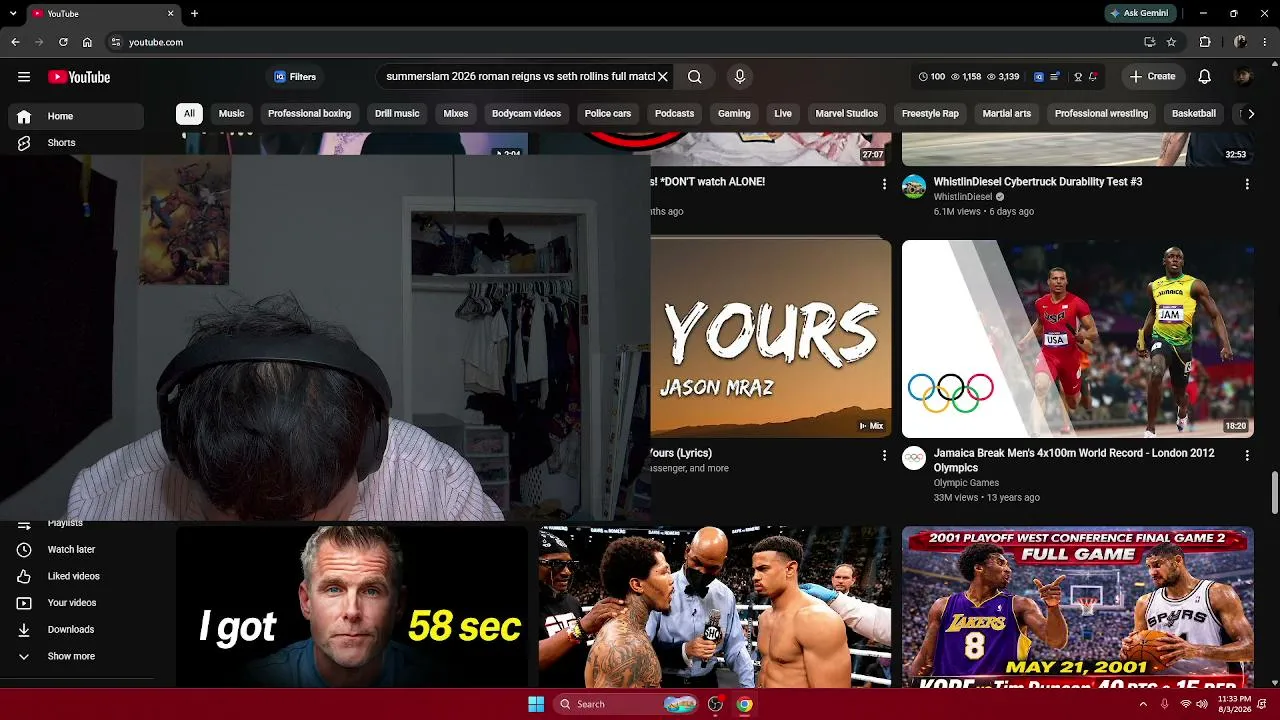Open Liked videos in the sidebar
Viewport: 1280px width, 720px height.
click(76, 576)
